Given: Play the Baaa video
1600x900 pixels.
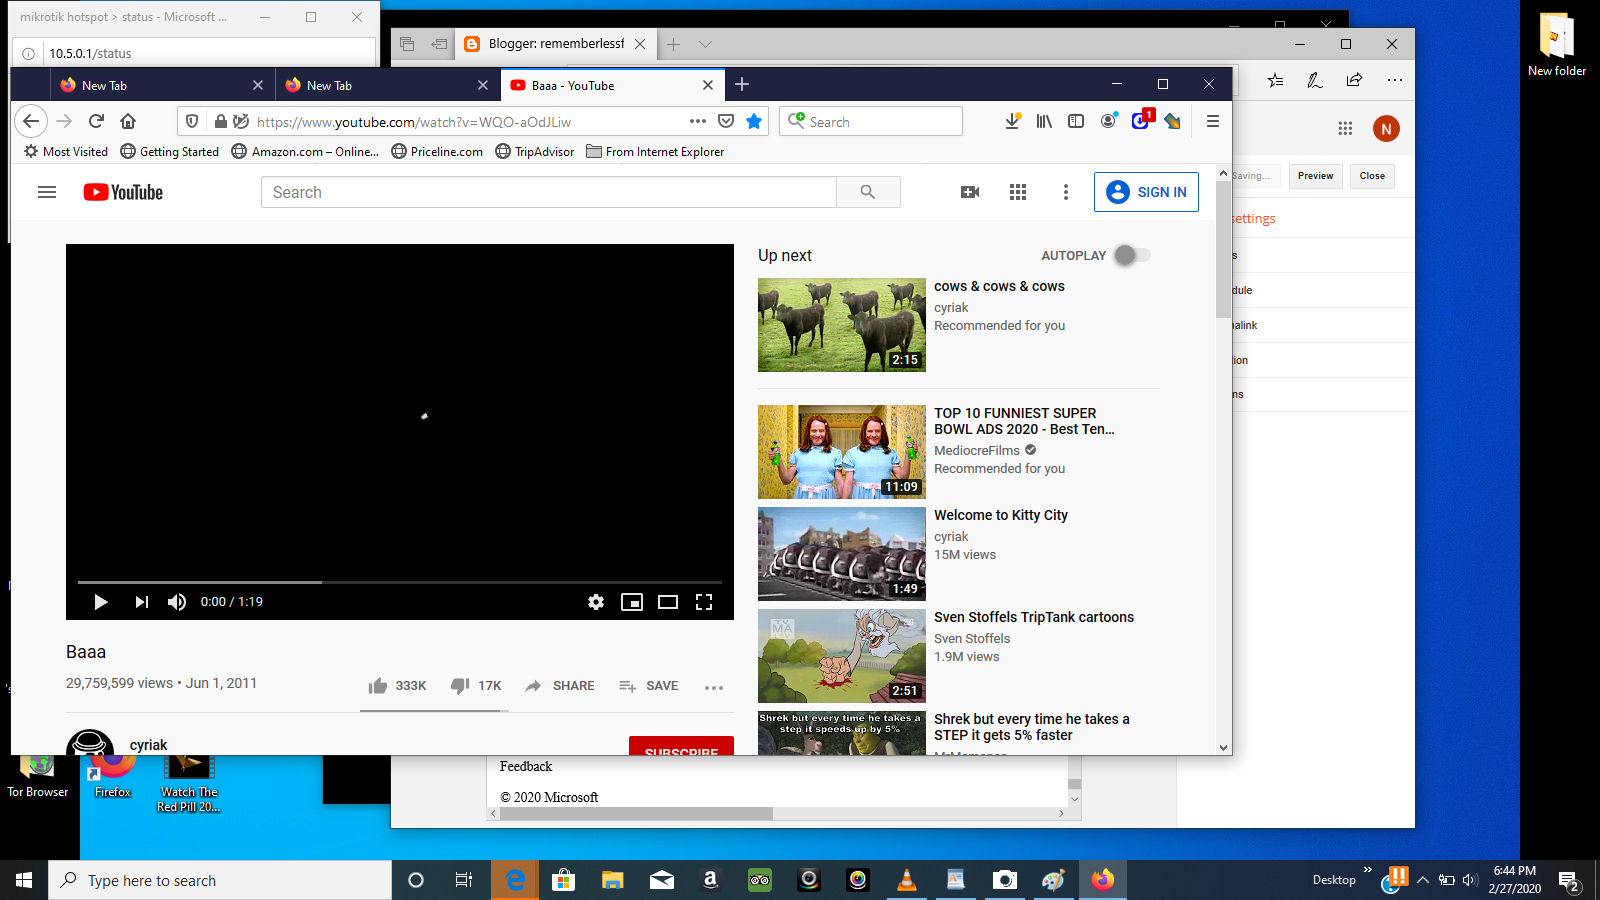Looking at the screenshot, I should click(x=101, y=602).
